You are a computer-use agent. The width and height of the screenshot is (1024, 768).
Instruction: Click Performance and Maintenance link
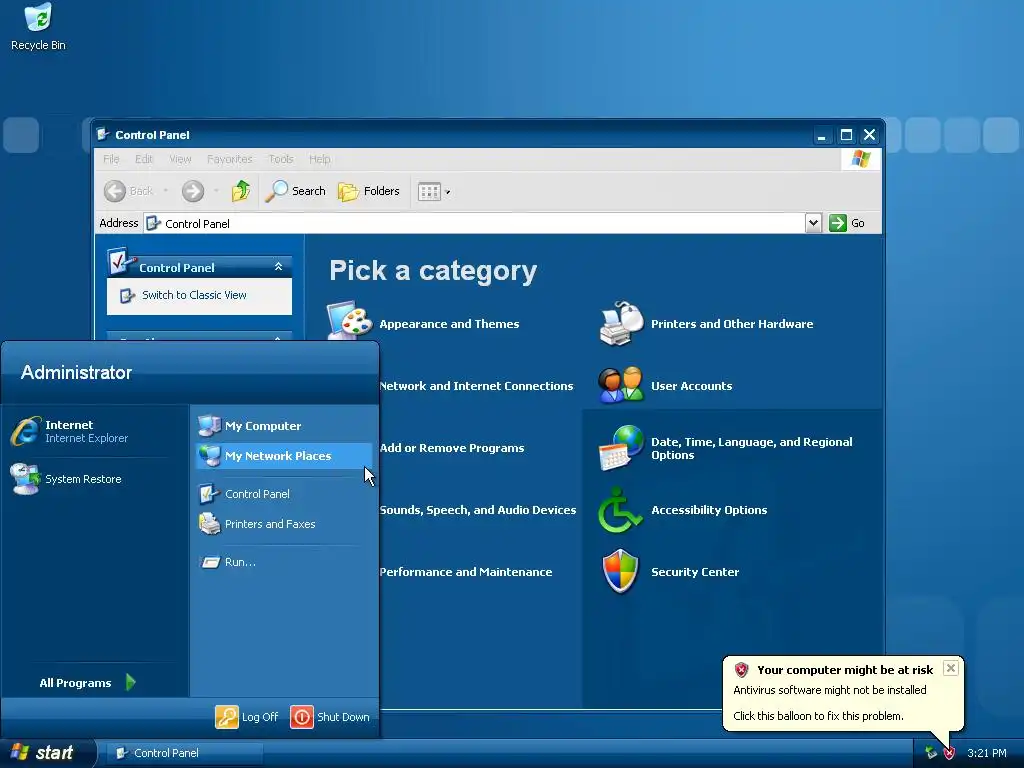[x=466, y=572]
